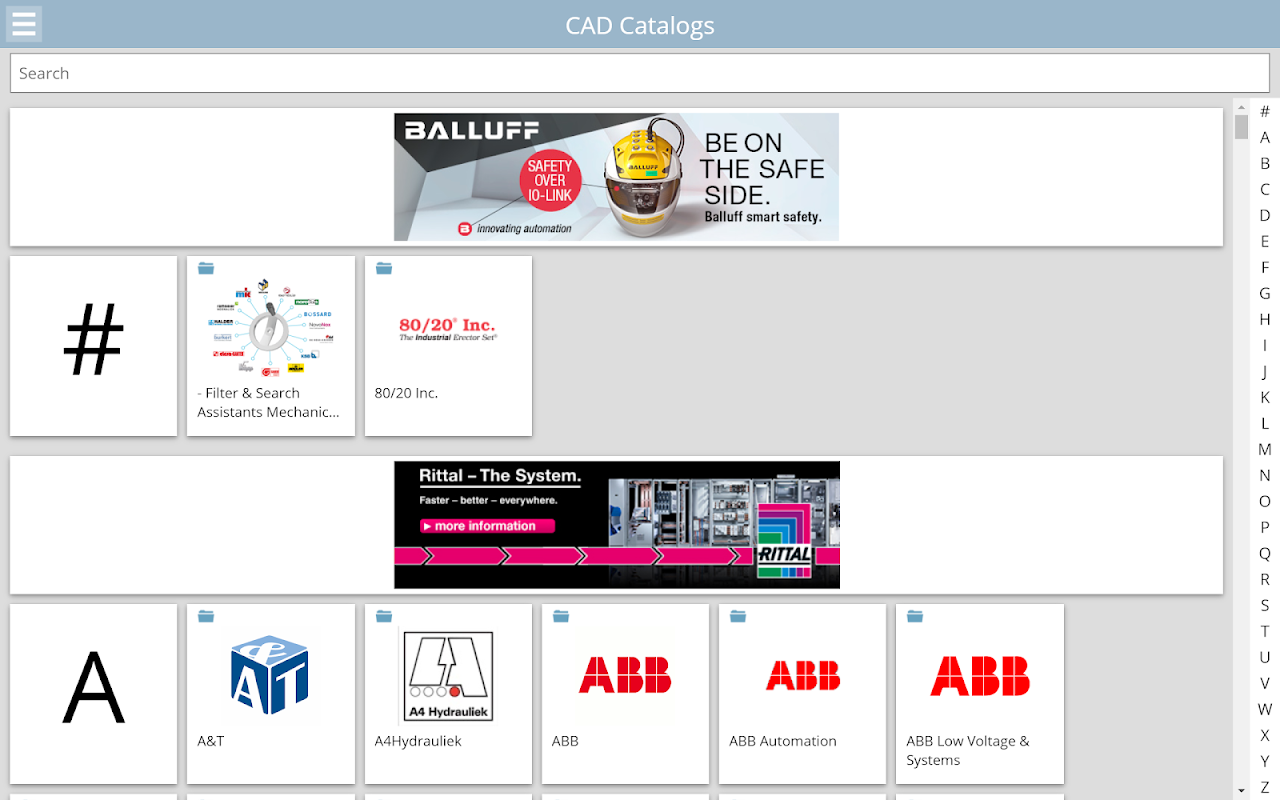This screenshot has height=800, width=1280.
Task: Click the scrollbar up arrow
Action: (1241, 105)
